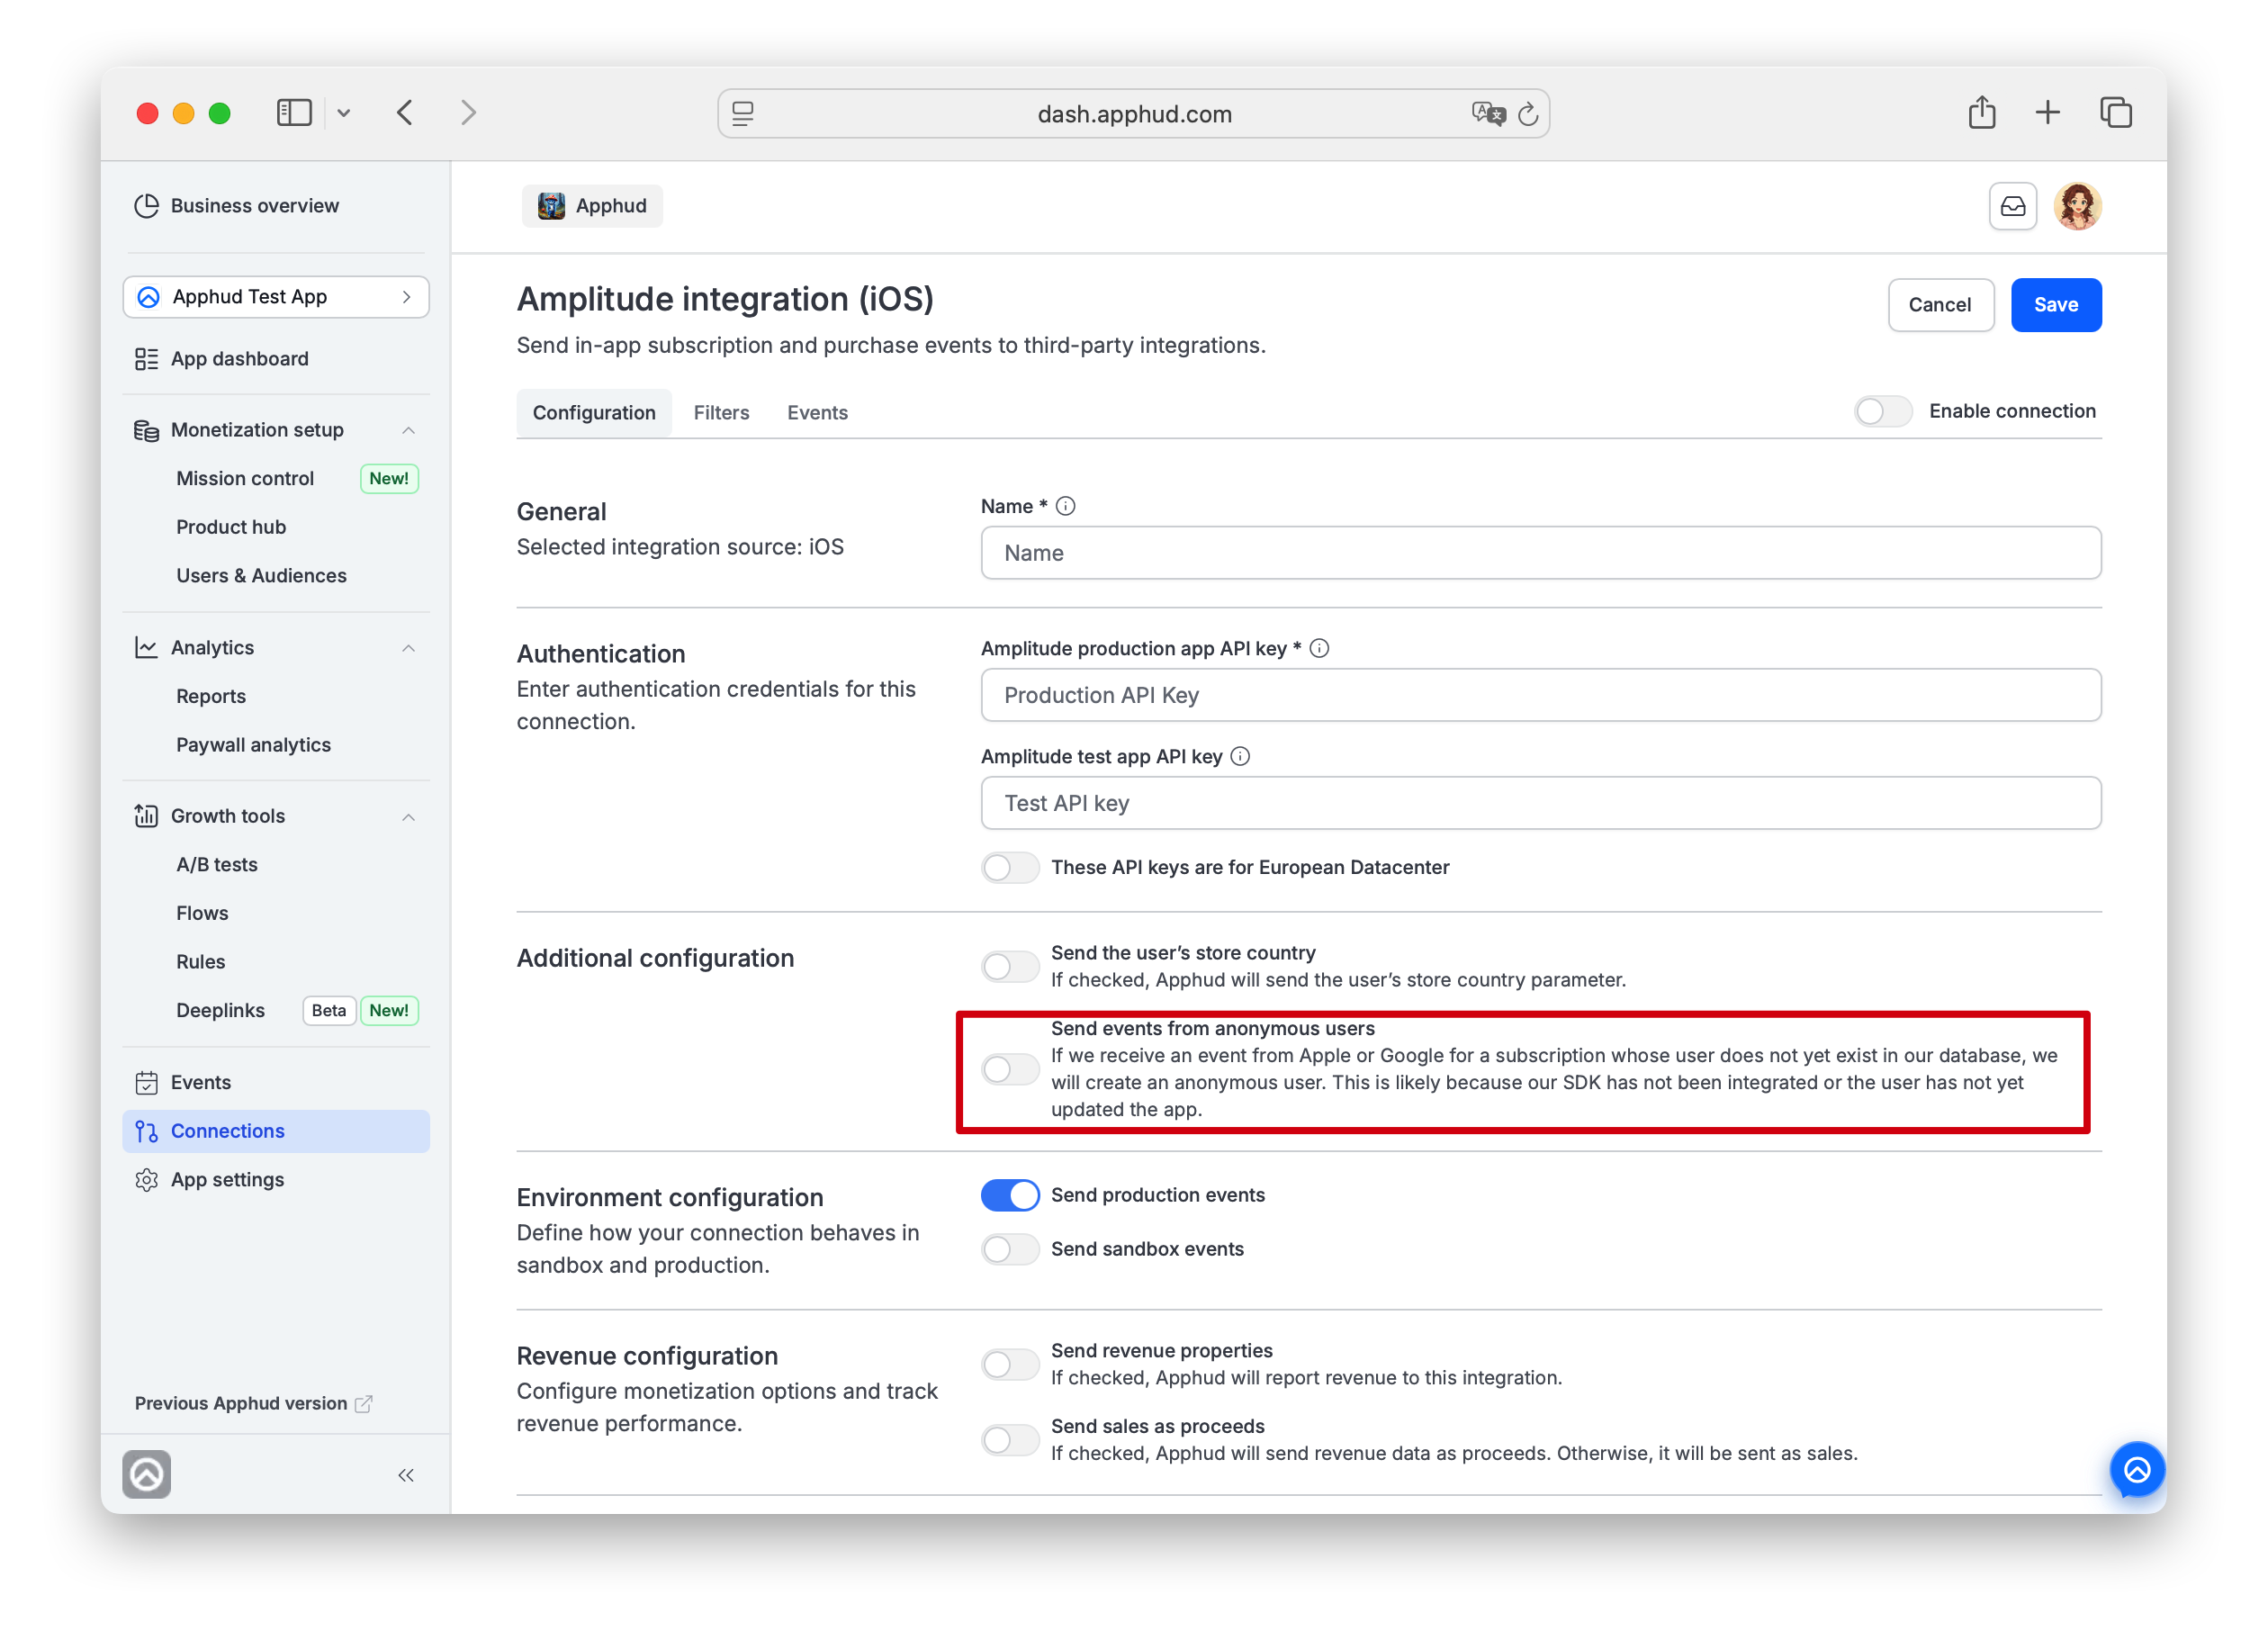Collapse the Analytics section chevron
The height and width of the screenshot is (1649, 2268).
coord(408,648)
